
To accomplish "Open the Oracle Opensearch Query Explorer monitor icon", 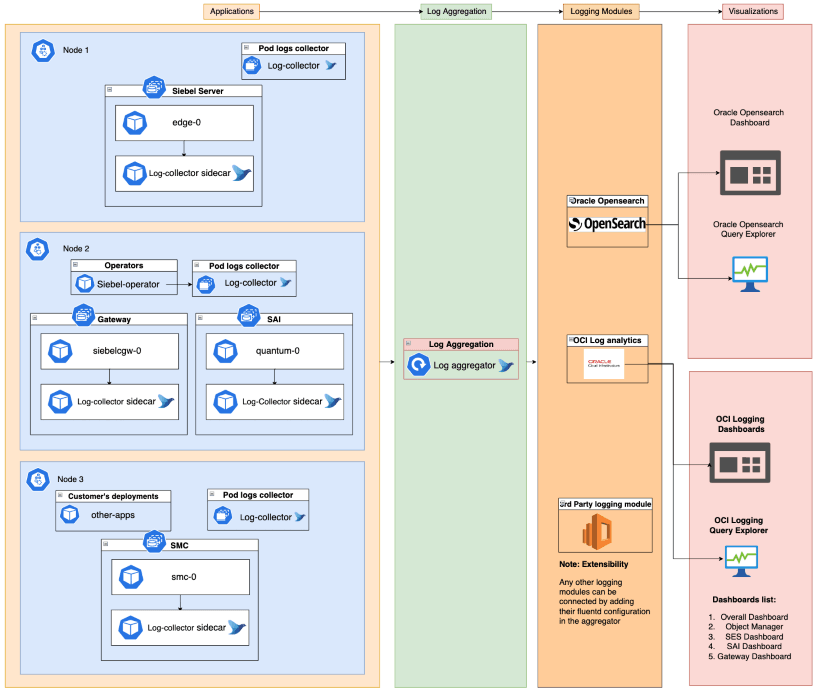I will tap(750, 274).
